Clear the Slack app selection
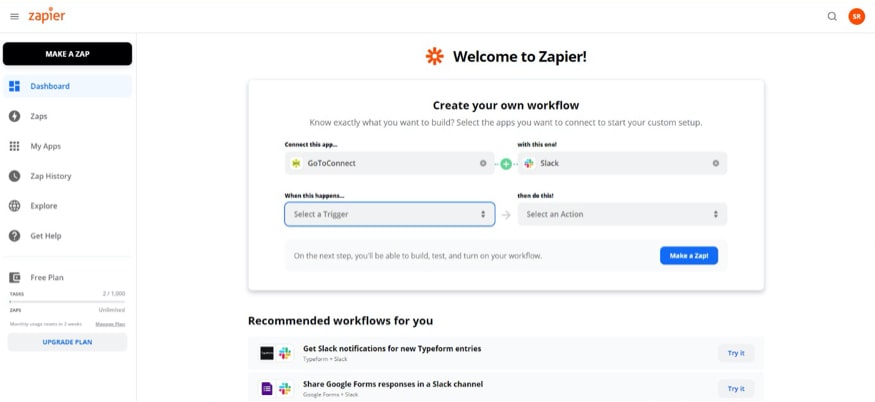The image size is (875, 402). (716, 163)
